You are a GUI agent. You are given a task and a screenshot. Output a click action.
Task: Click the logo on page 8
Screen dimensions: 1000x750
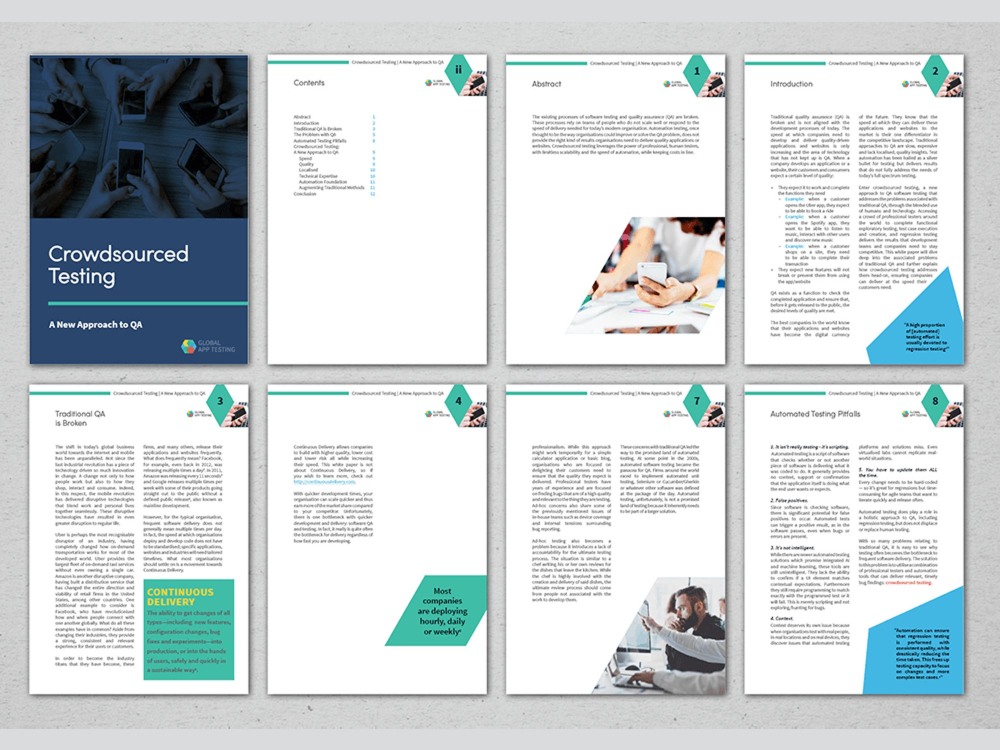click(x=914, y=414)
